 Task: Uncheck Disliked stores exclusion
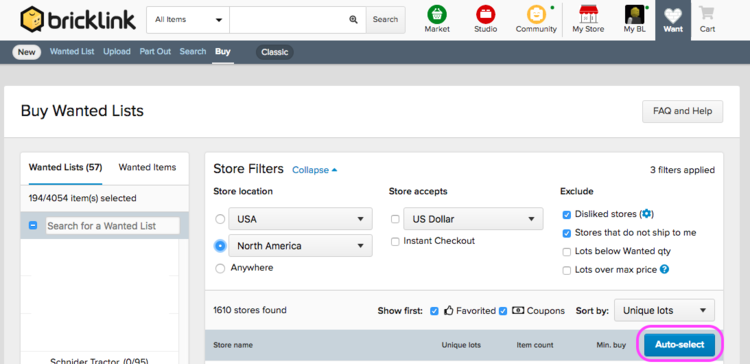566,215
